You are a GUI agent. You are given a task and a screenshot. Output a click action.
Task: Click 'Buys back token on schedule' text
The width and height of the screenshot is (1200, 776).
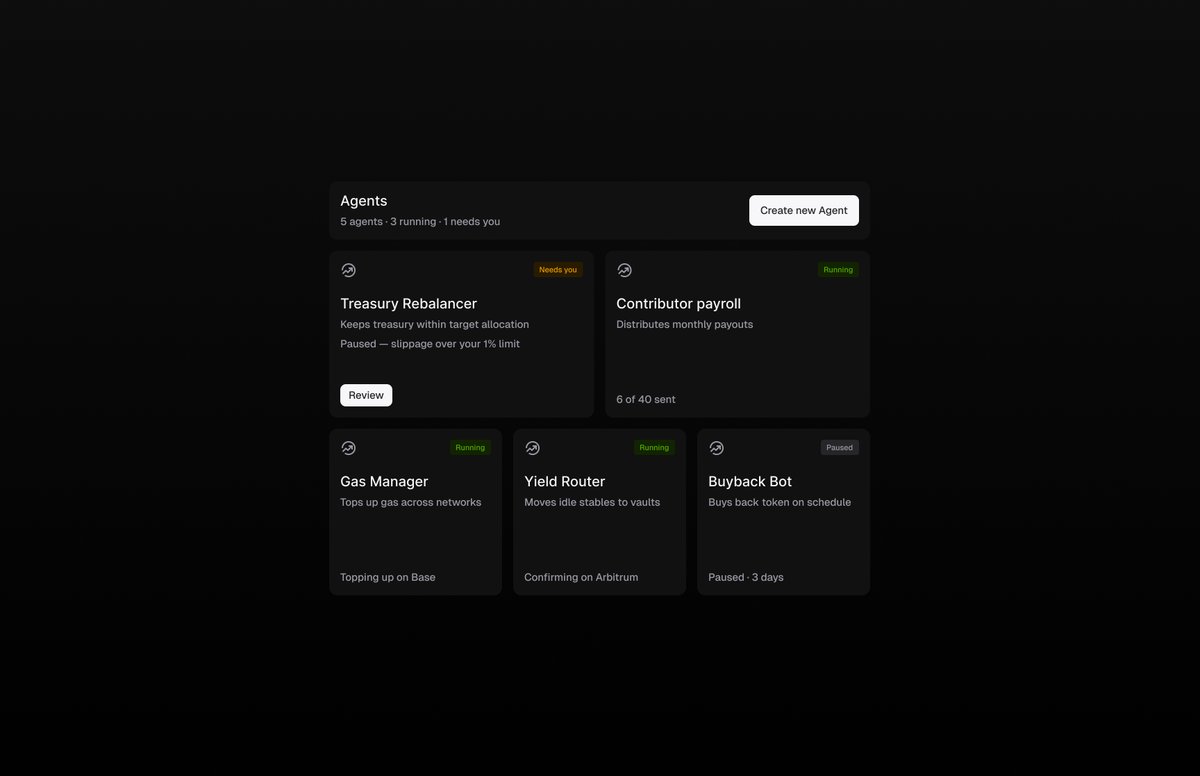click(x=779, y=502)
